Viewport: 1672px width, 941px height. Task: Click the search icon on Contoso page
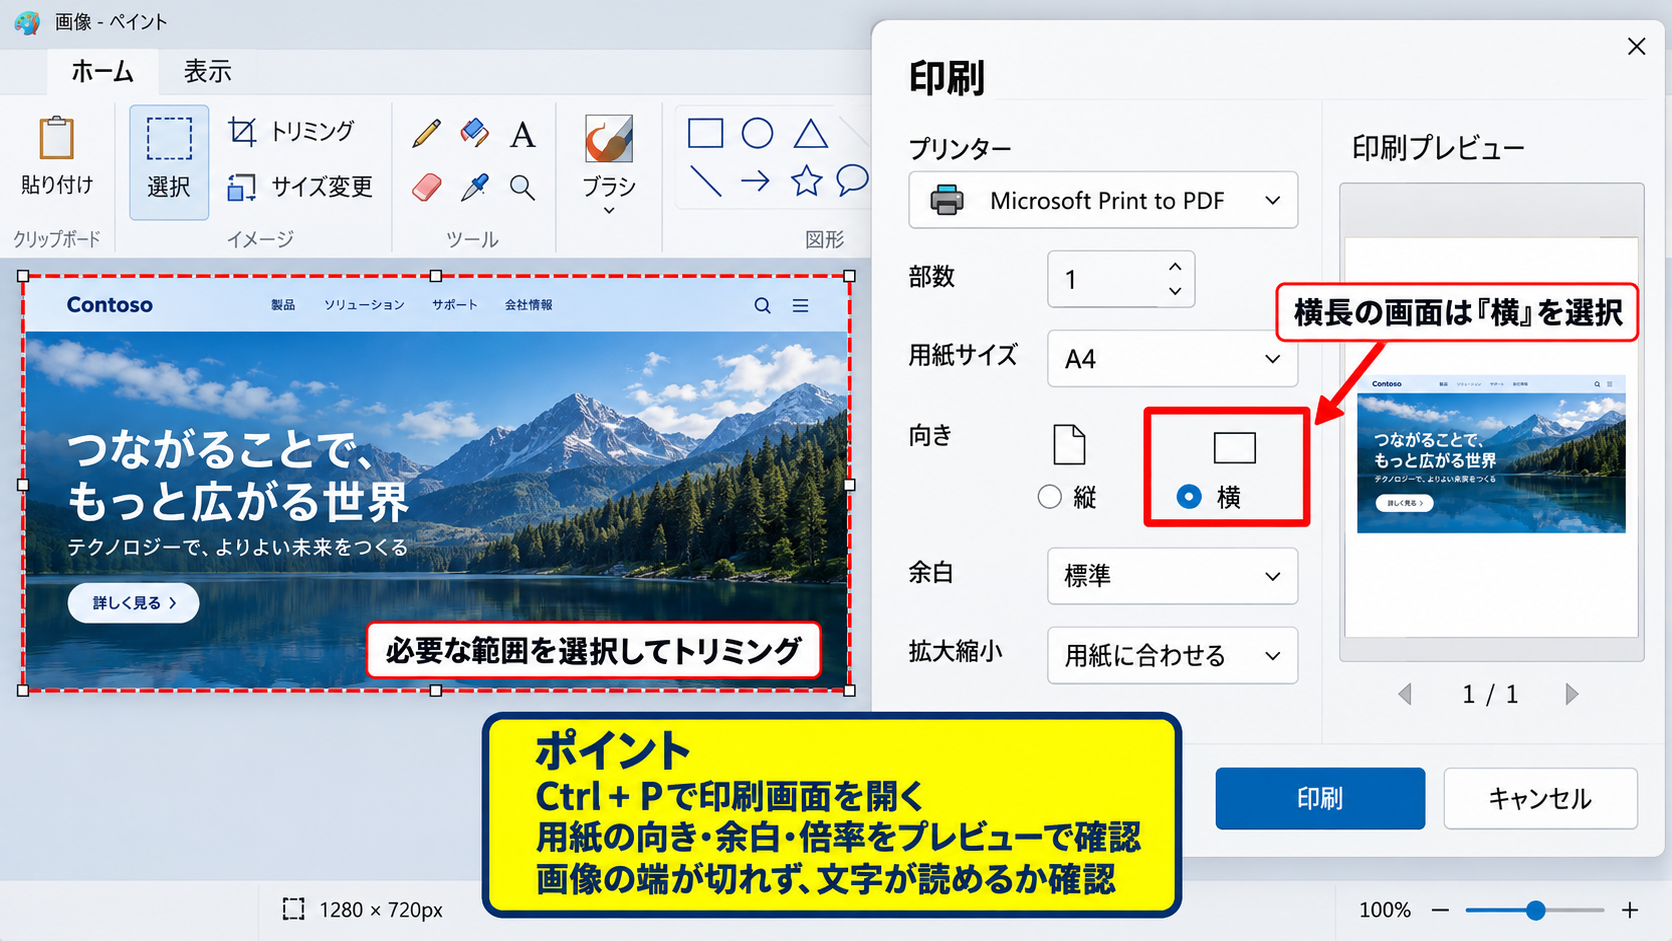(x=762, y=306)
